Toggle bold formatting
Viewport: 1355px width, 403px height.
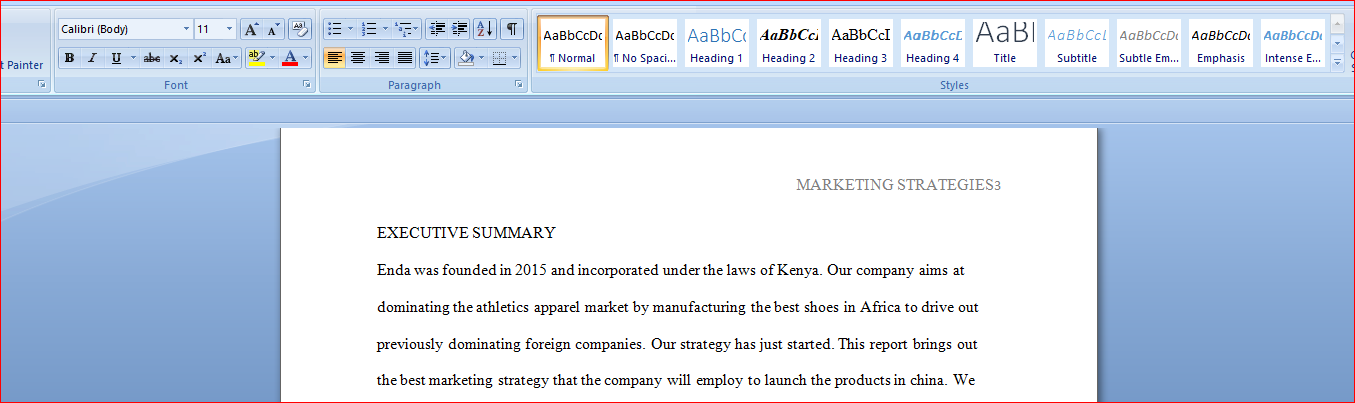click(69, 58)
